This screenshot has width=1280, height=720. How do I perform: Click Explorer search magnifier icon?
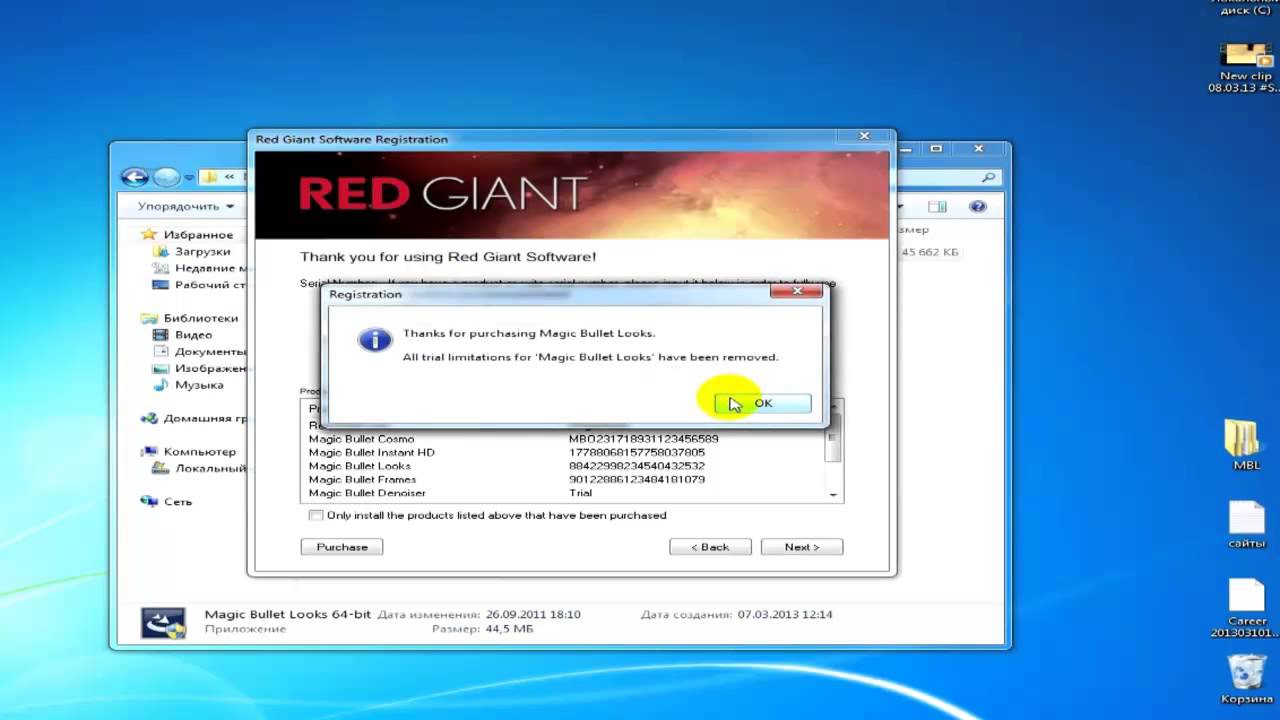988,177
